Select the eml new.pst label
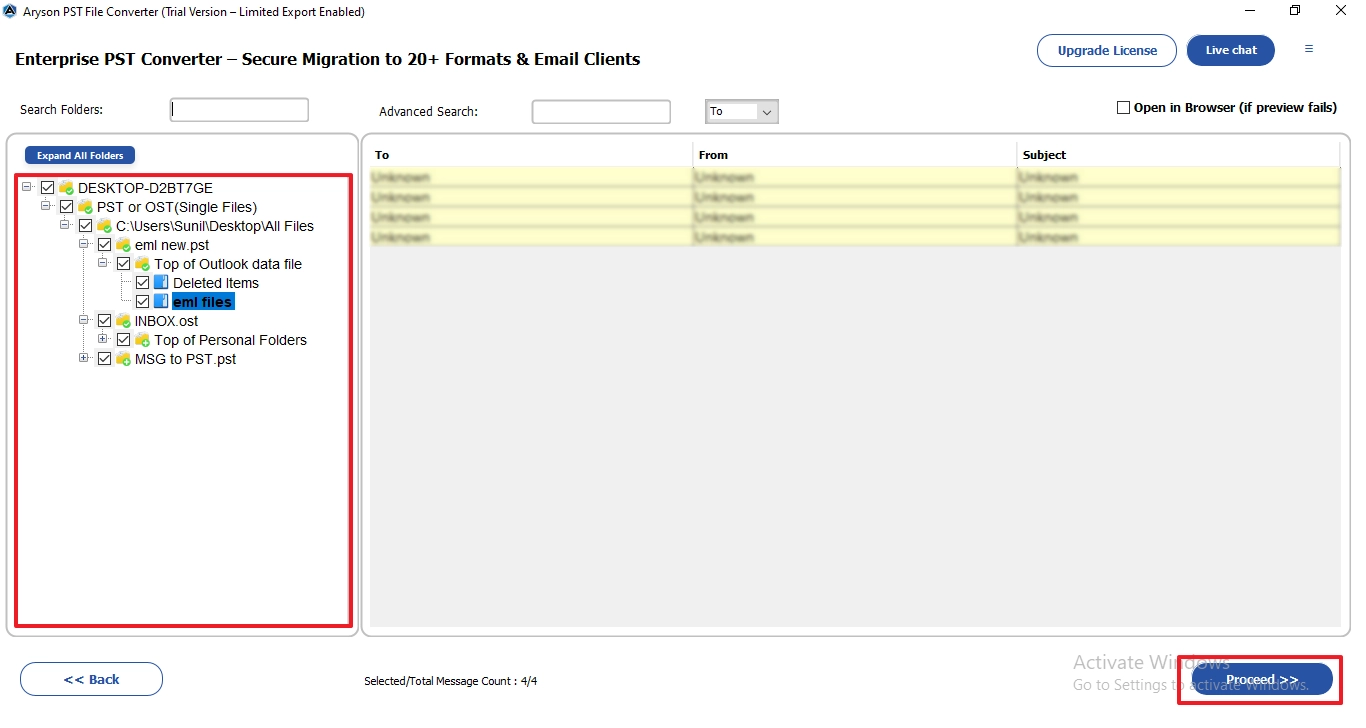Viewport: 1366px width, 728px height. click(172, 245)
